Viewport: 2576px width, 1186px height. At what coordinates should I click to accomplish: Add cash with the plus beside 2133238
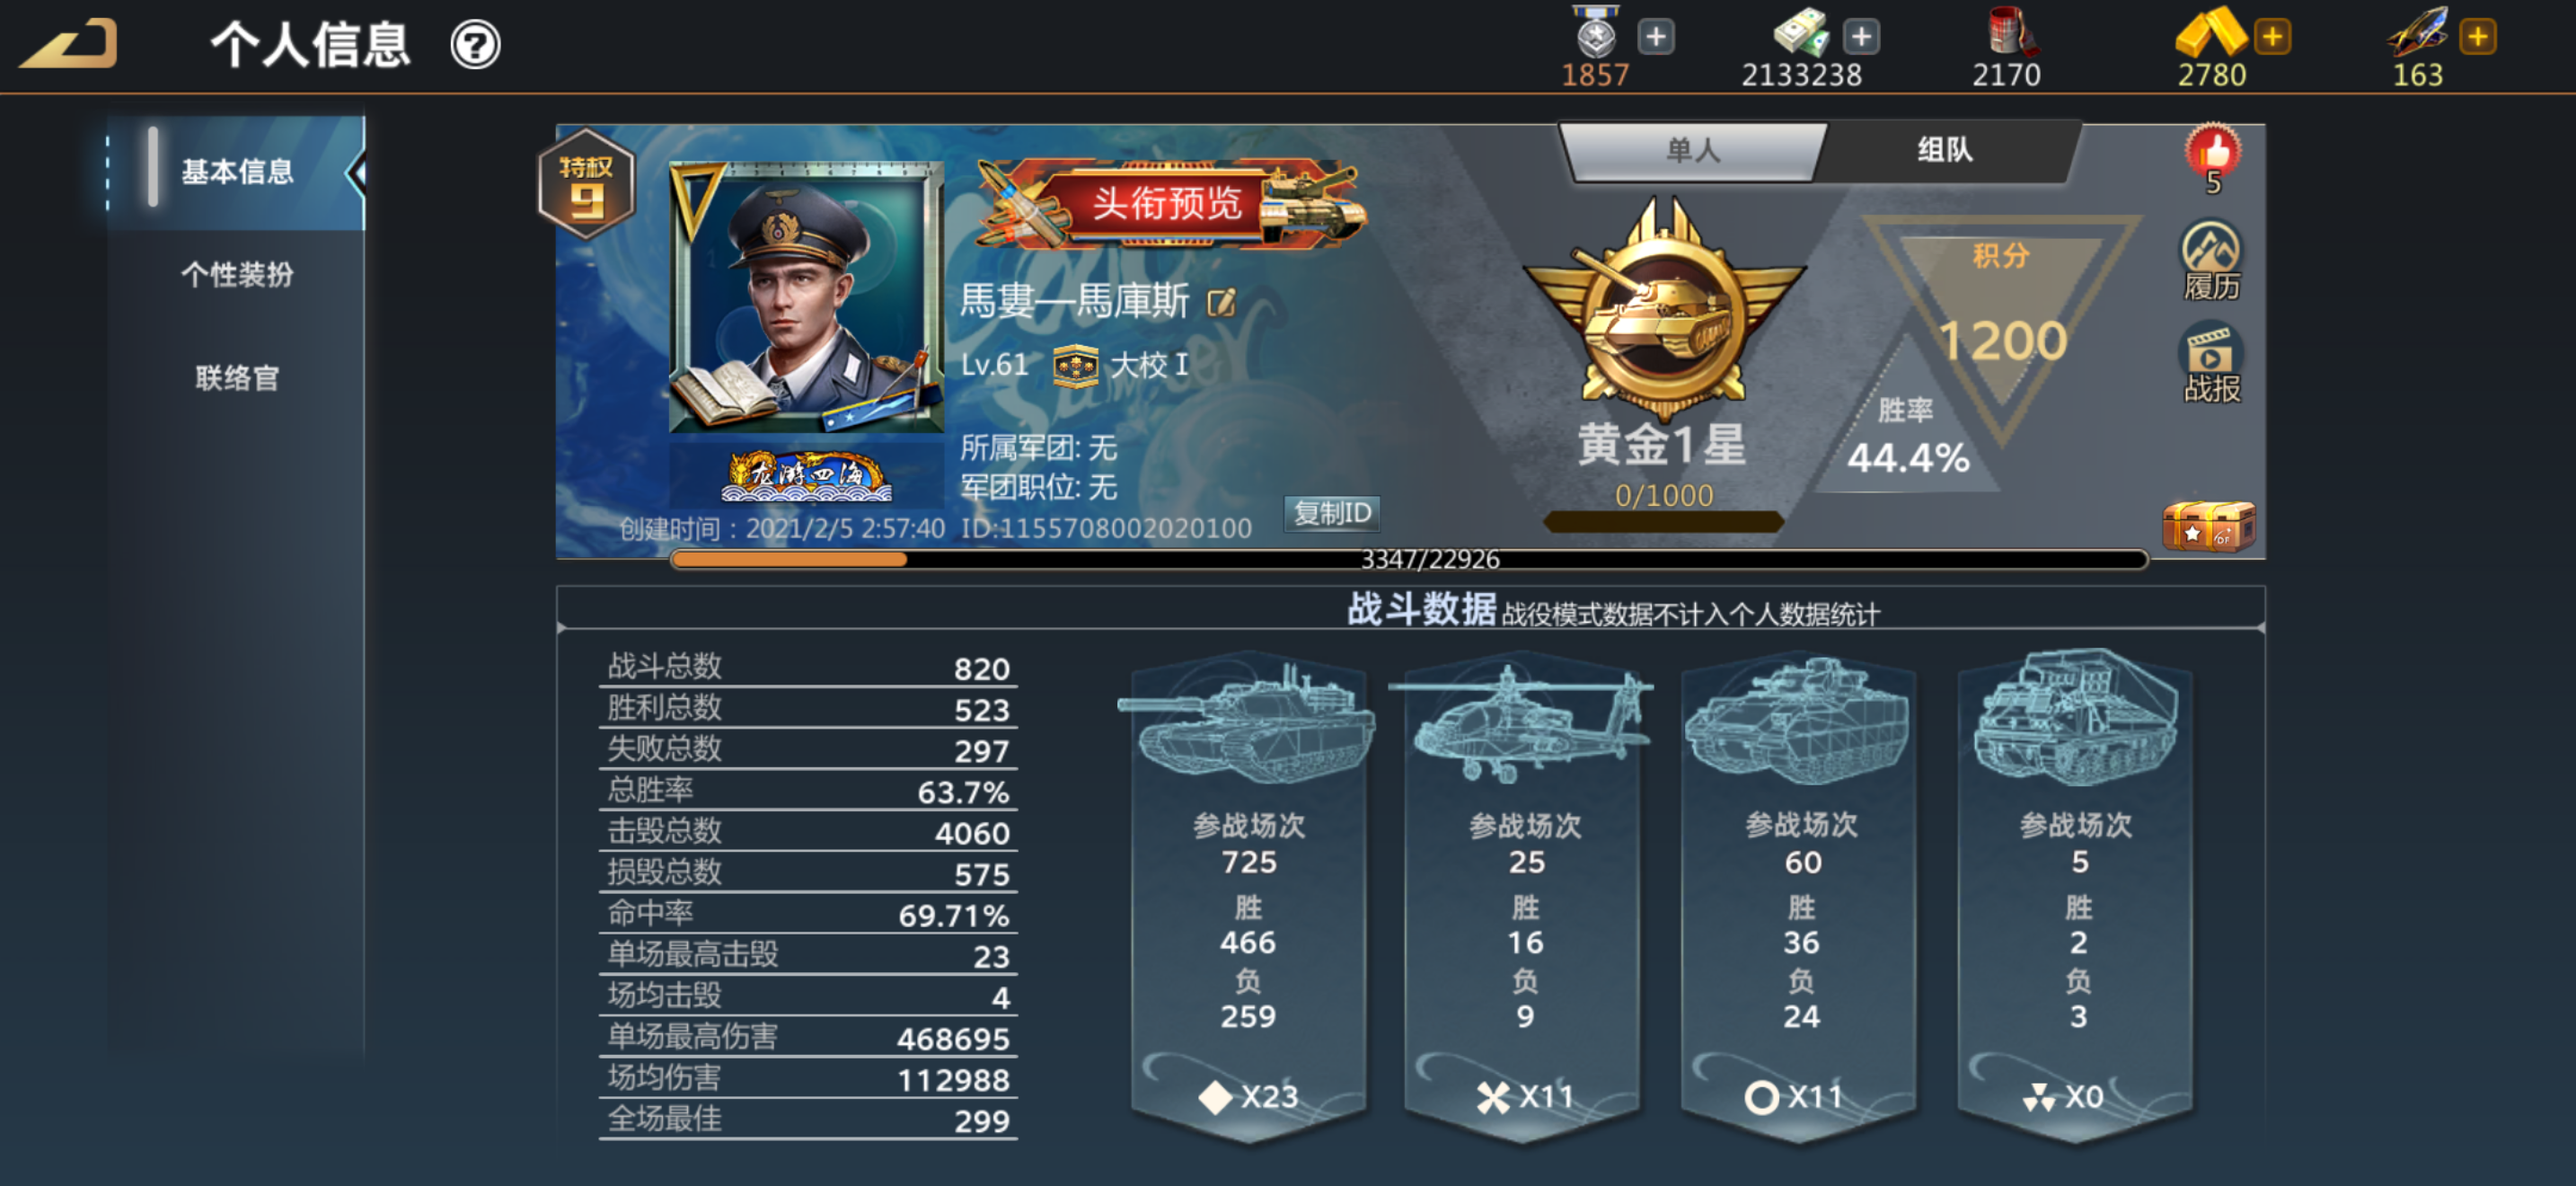point(1861,37)
